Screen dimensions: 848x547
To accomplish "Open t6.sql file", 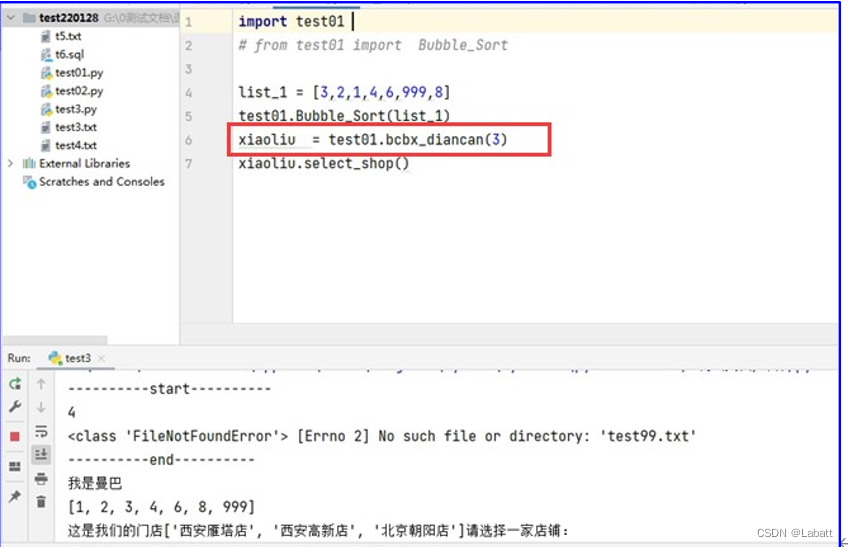I will tap(69, 54).
